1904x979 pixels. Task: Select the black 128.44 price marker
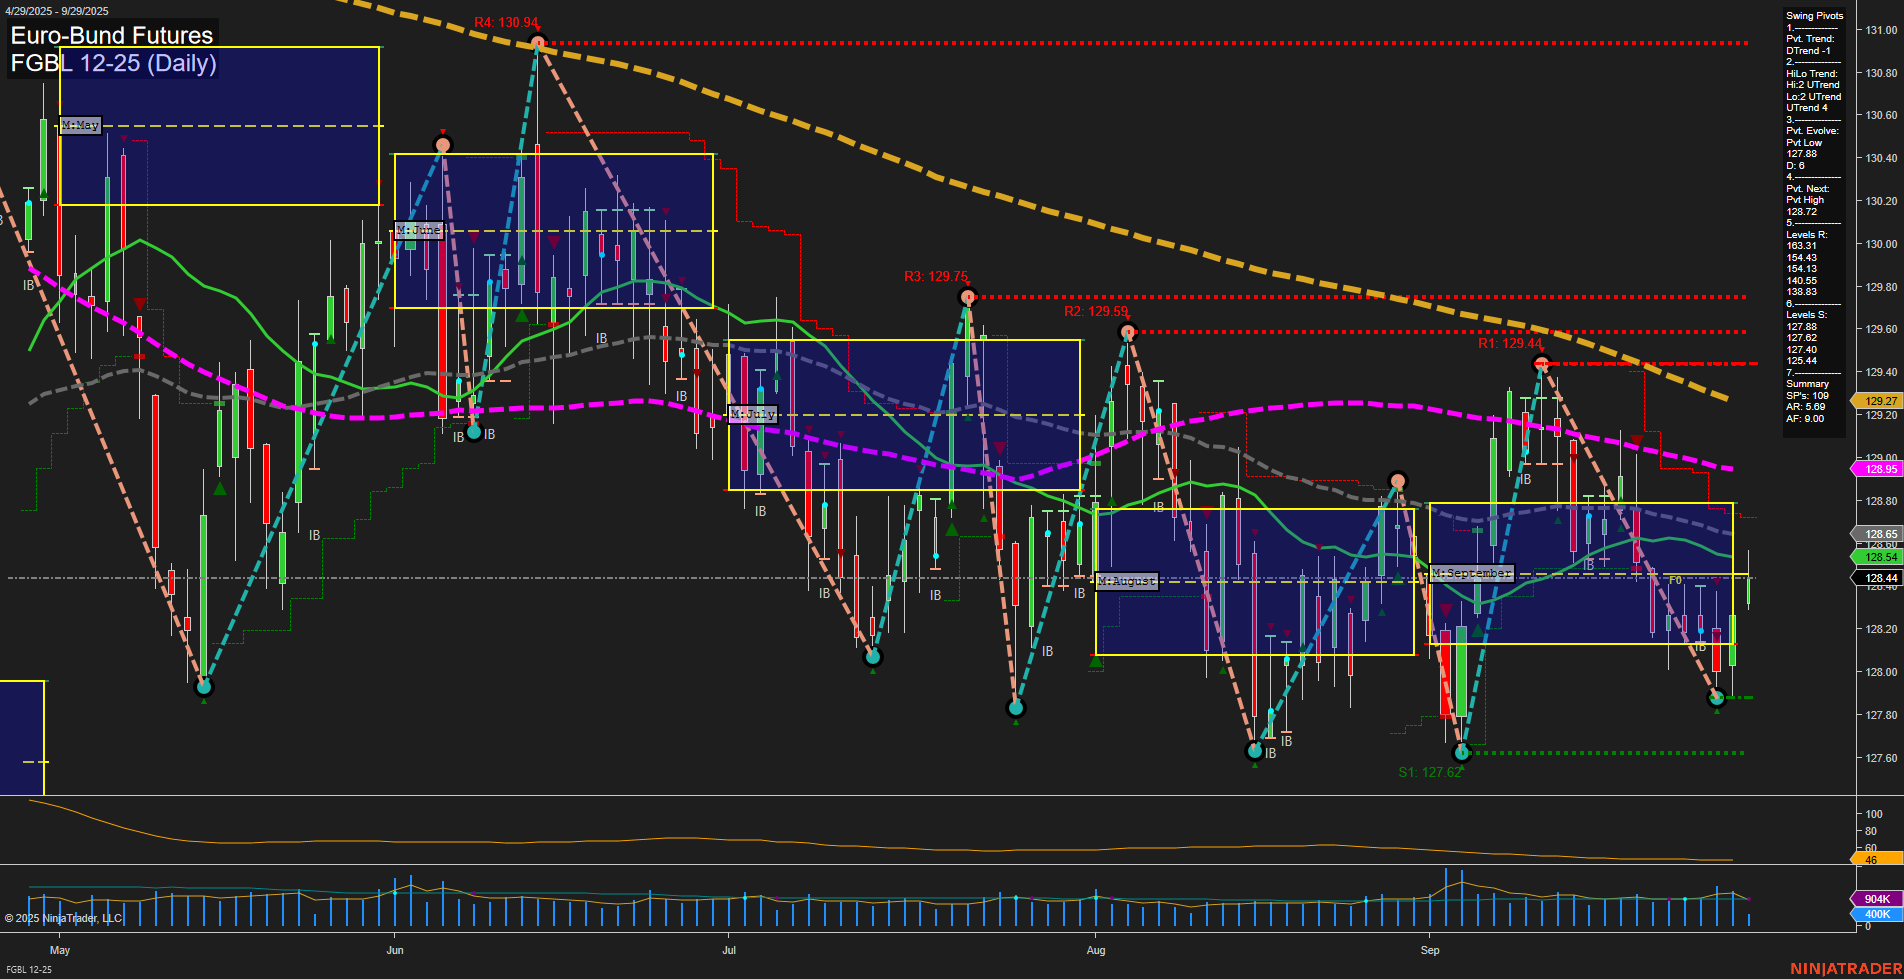pos(1877,579)
